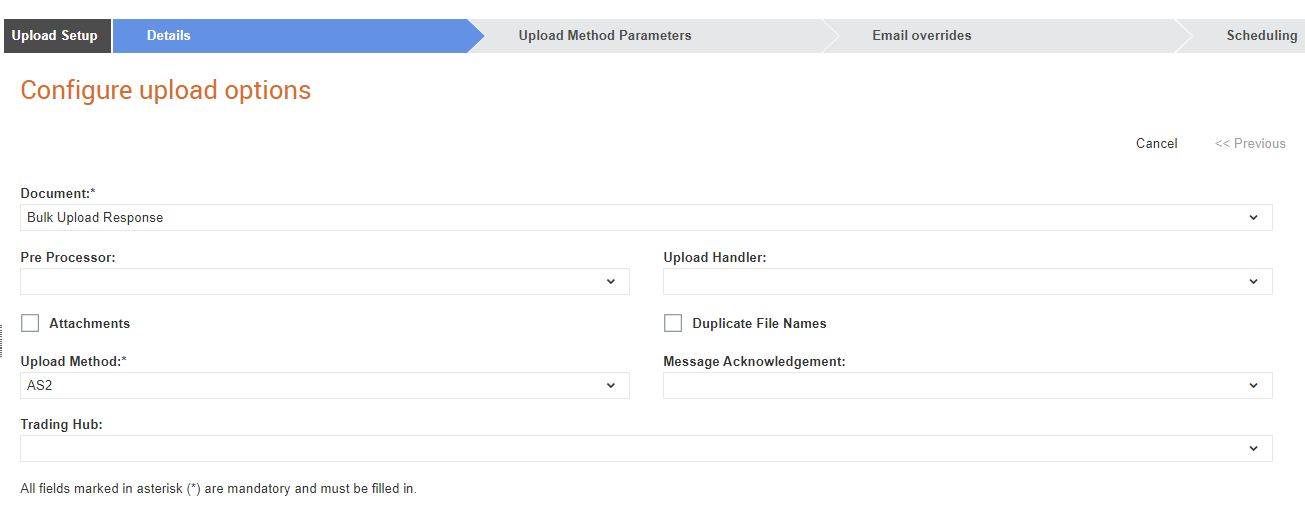Jump to the Scheduling step
The image size is (1305, 516).
[x=1262, y=35]
